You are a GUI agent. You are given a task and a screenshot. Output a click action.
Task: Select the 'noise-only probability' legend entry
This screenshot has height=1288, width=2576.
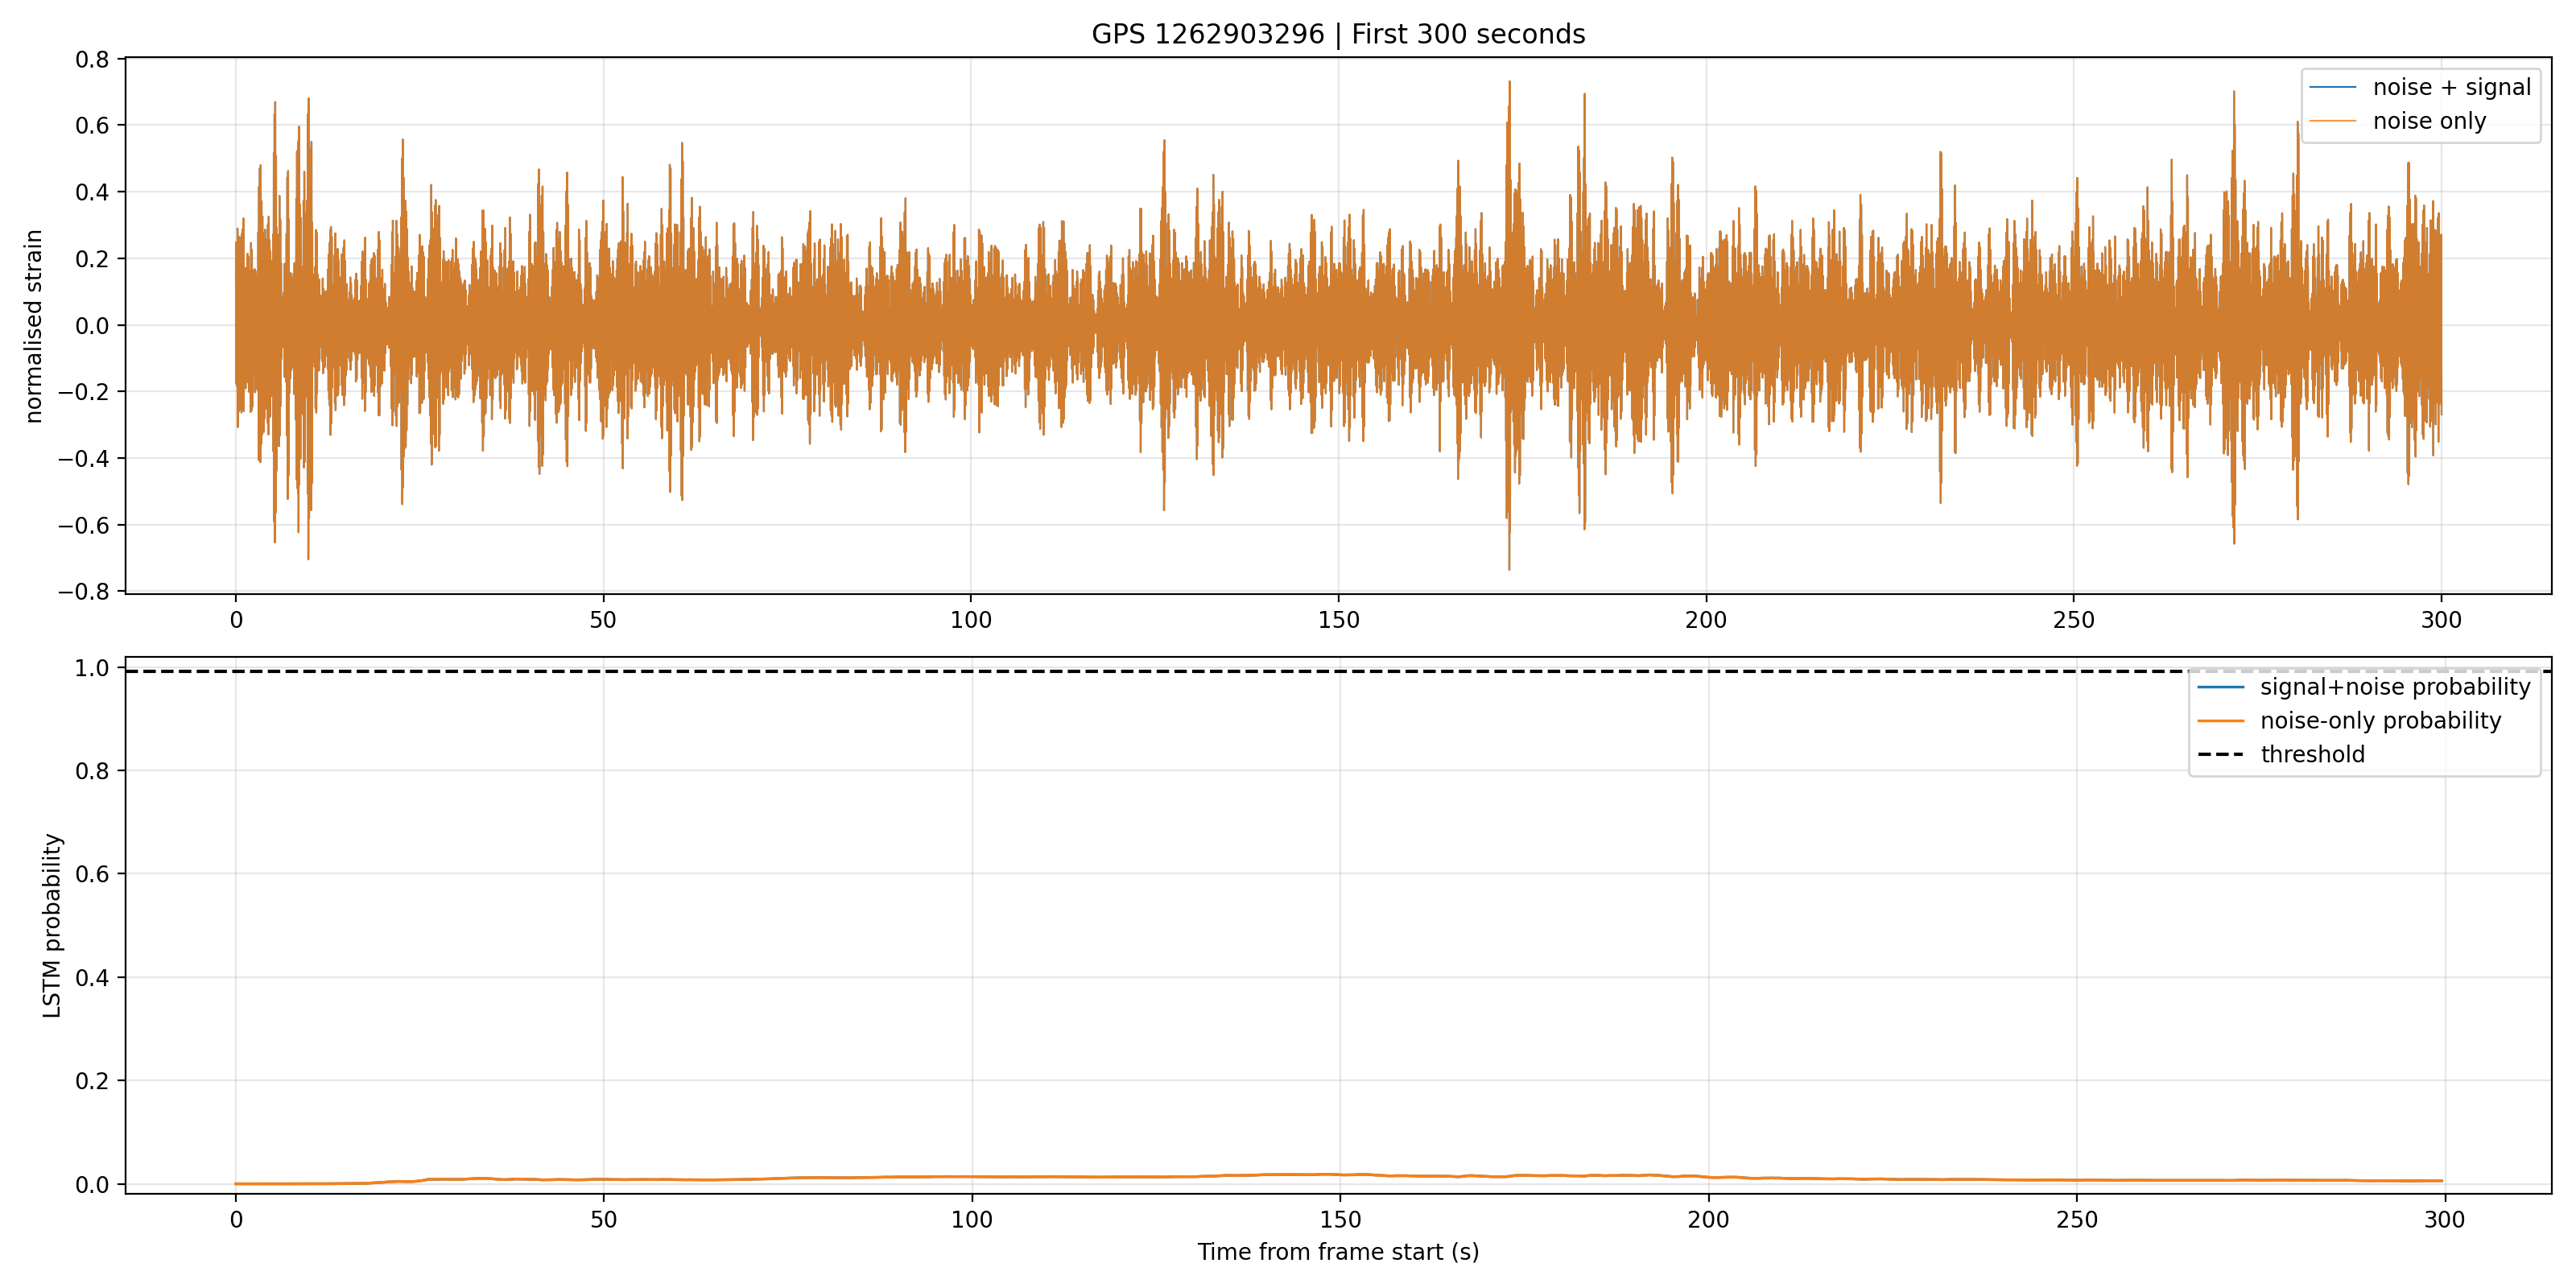click(x=2349, y=721)
